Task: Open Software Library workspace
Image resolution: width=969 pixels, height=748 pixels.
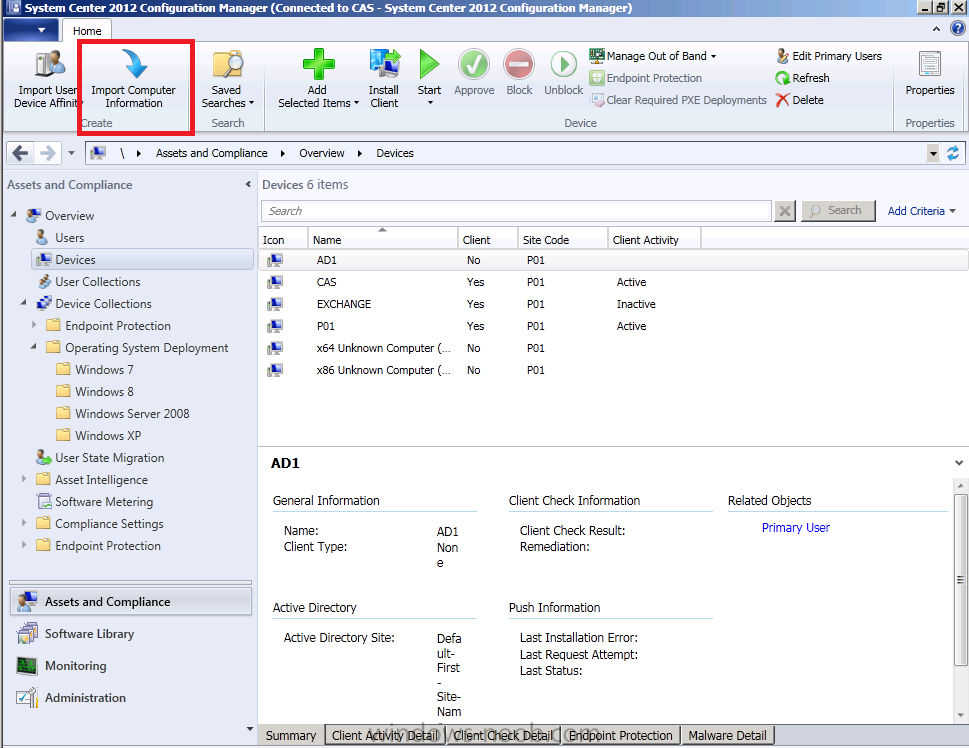Action: tap(131, 634)
